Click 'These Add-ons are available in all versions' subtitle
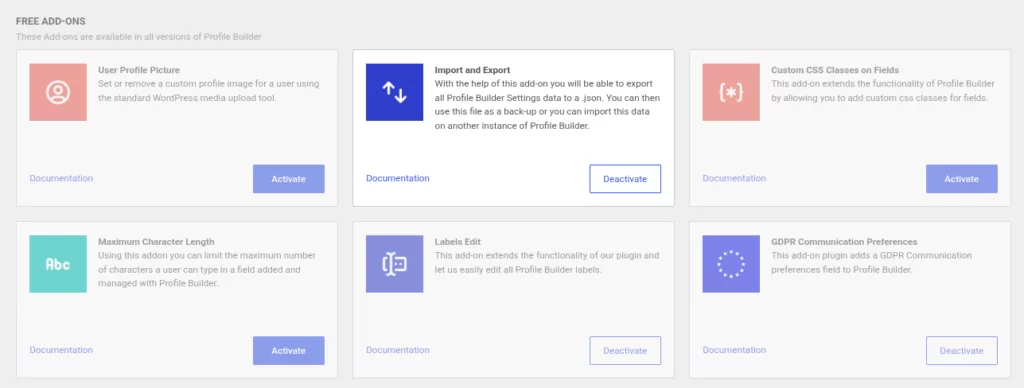The image size is (1024, 388). click(139, 37)
